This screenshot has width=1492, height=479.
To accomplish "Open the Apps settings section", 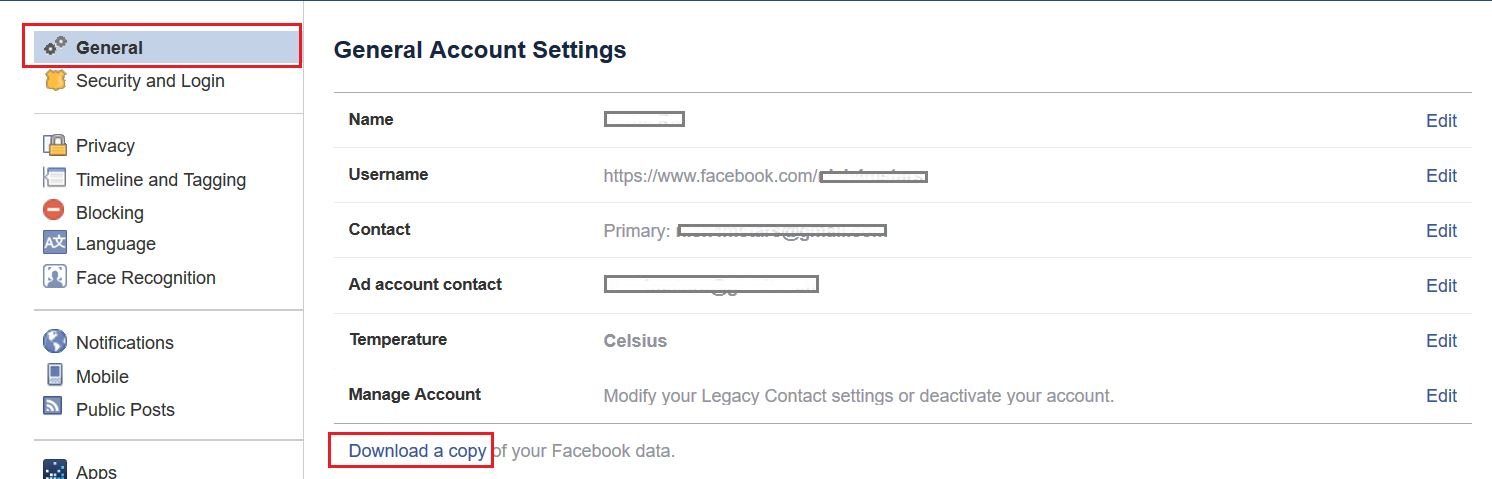I will pyautogui.click(x=96, y=470).
